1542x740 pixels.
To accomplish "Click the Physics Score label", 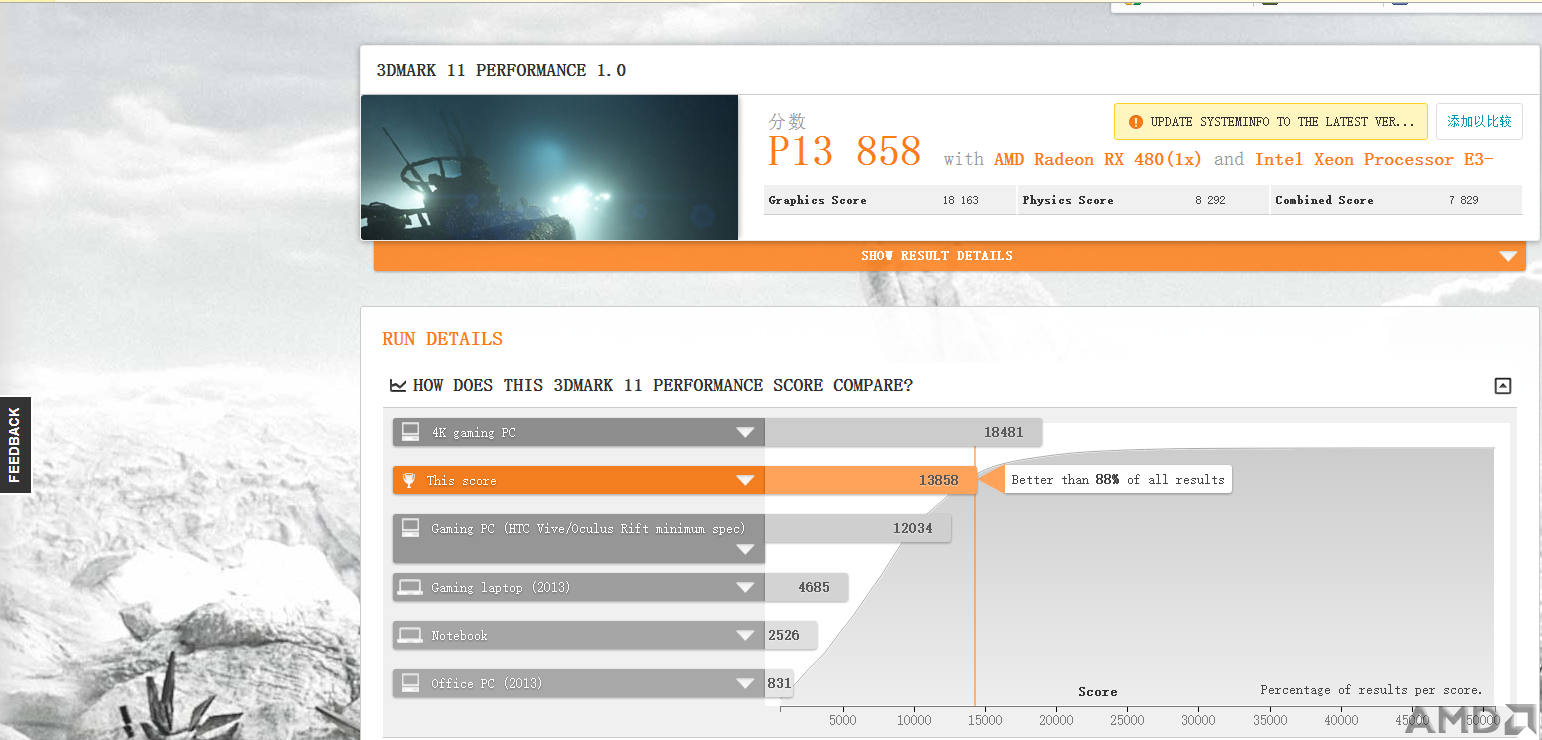I will click(1068, 200).
